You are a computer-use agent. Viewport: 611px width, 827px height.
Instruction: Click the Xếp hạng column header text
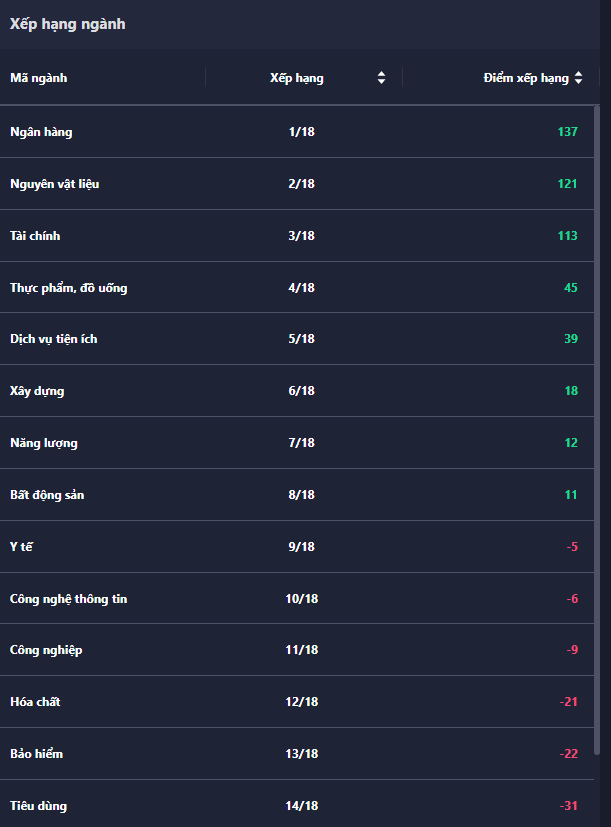(x=296, y=78)
